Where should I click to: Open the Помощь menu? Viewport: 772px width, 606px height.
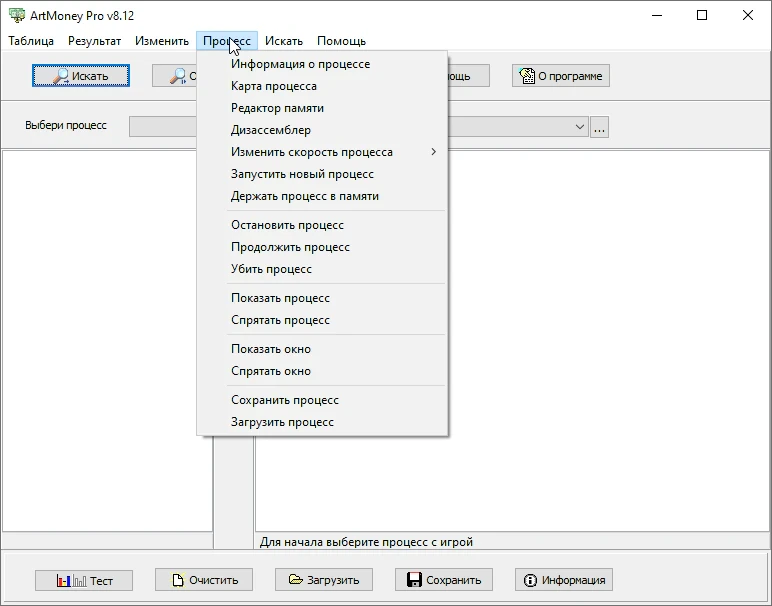pos(341,41)
